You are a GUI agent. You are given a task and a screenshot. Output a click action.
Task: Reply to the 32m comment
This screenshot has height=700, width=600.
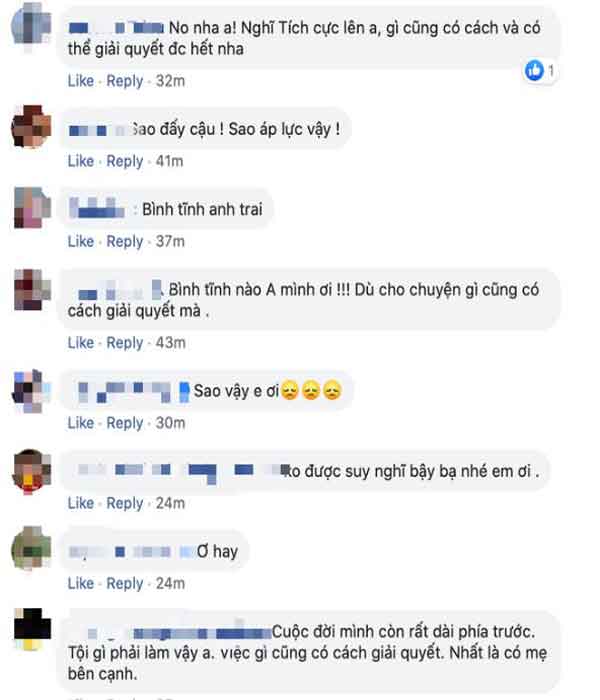[x=125, y=81]
